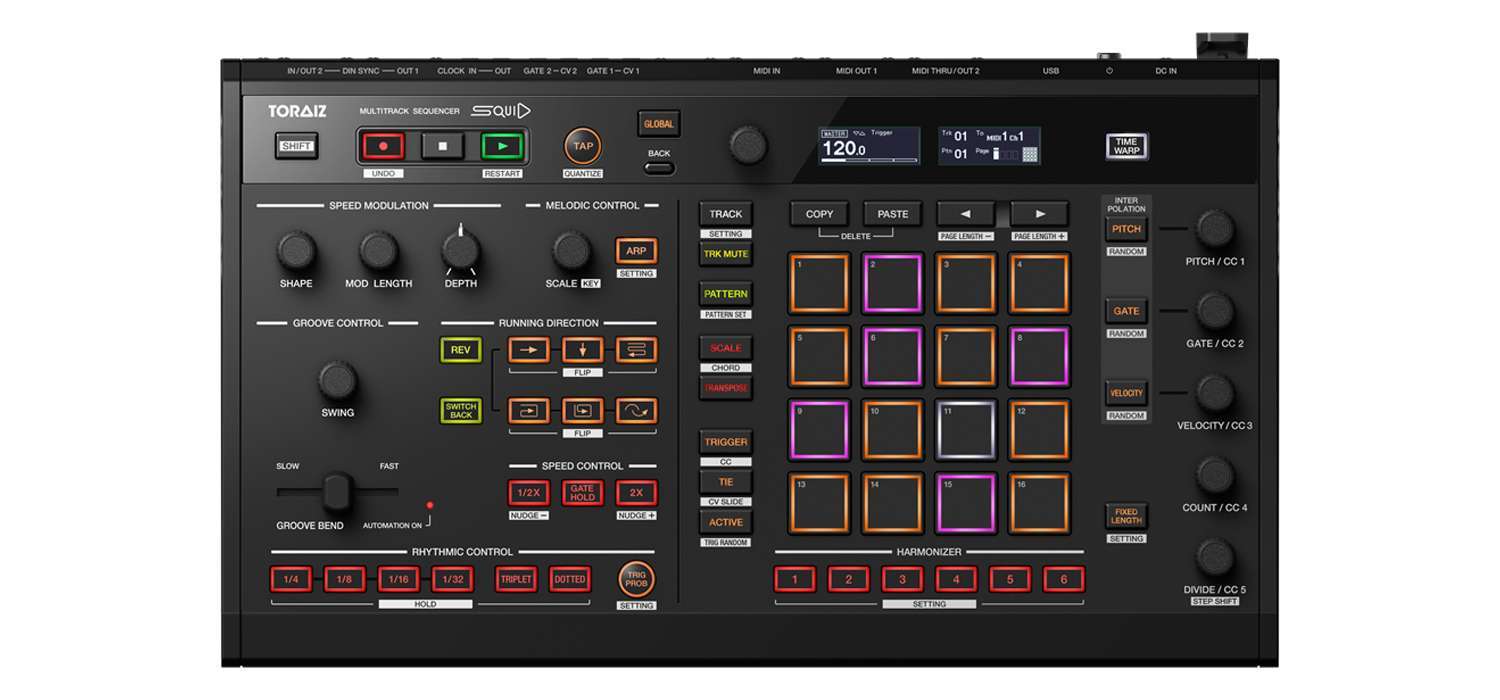Select the 1/16 rhythmic button
This screenshot has width=1500, height=700.
398,579
